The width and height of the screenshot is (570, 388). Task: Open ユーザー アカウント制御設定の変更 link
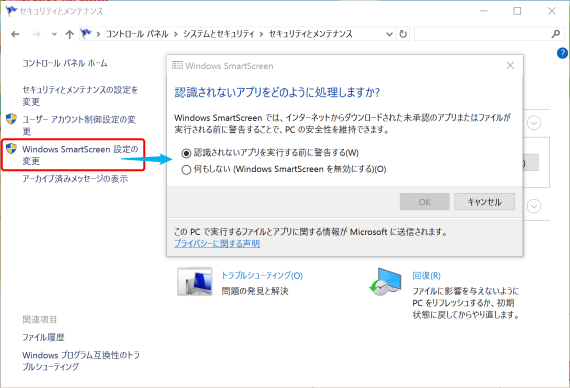(x=79, y=125)
